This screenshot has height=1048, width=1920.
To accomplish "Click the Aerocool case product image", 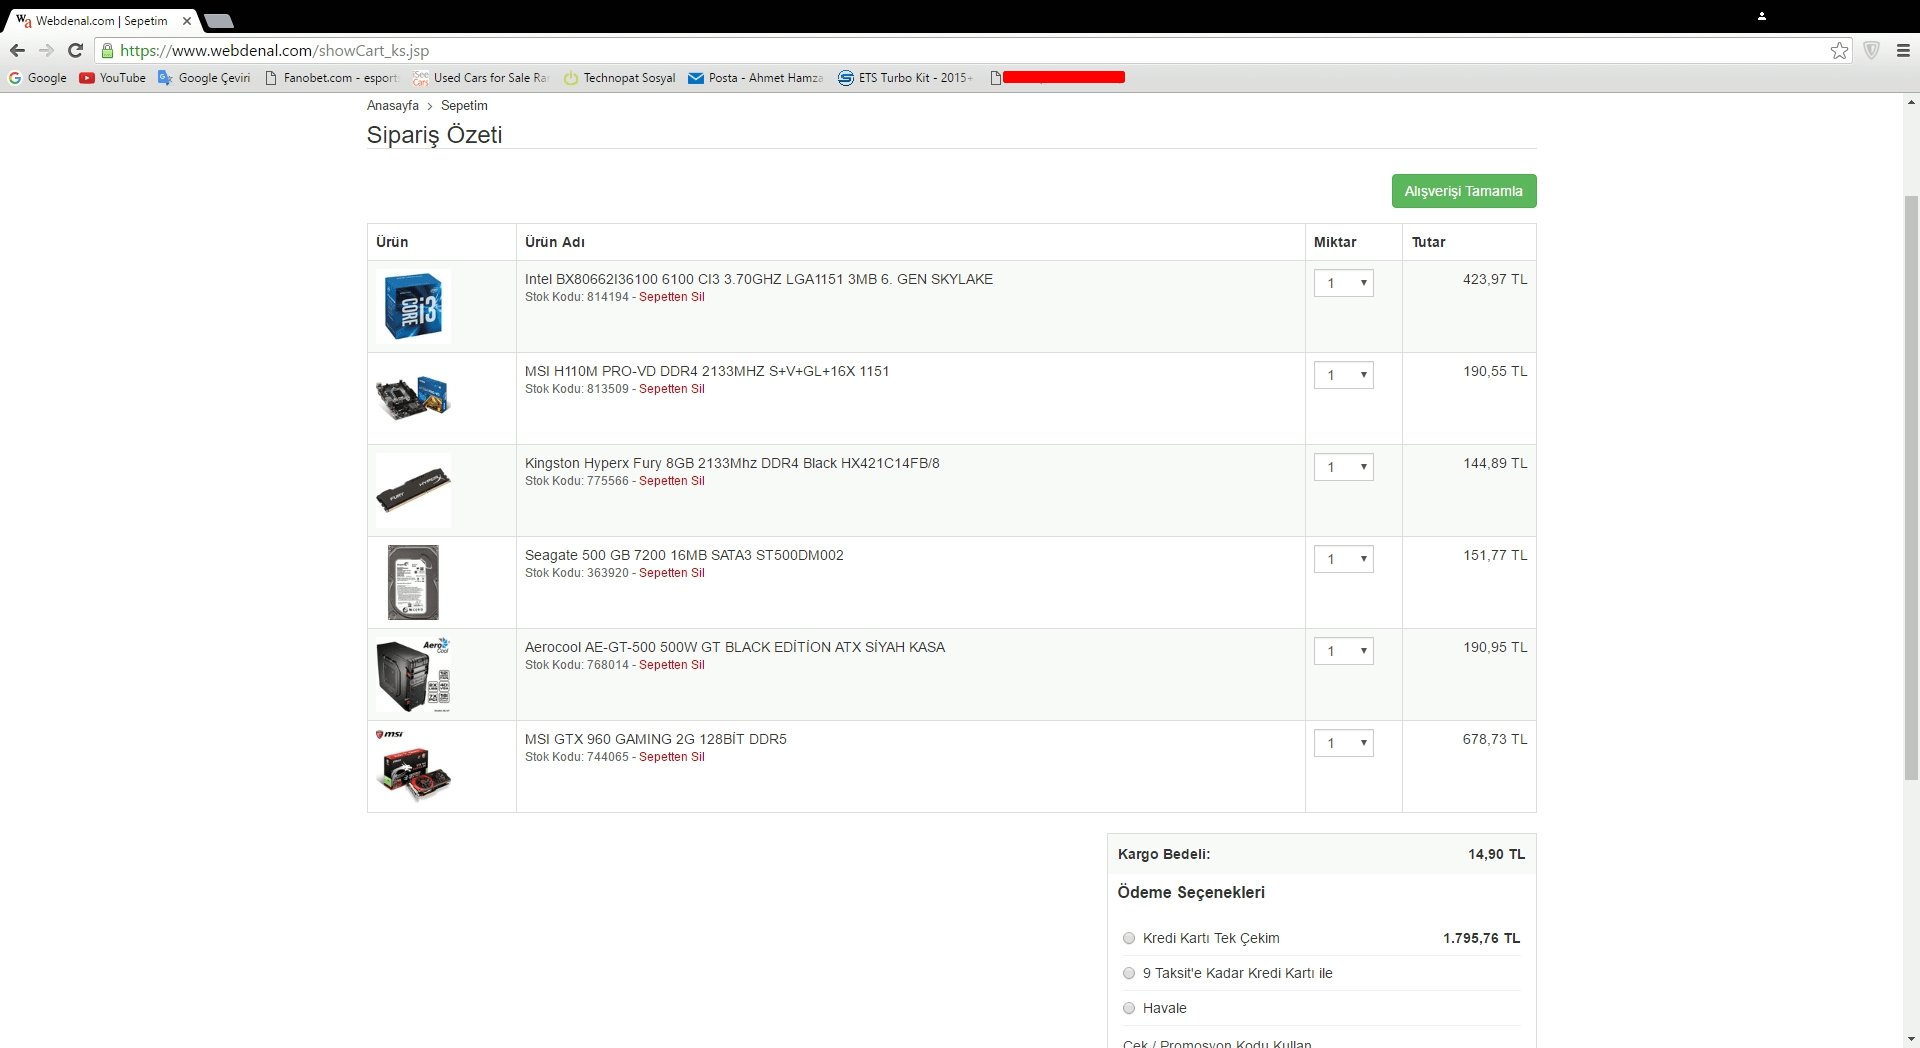I will pos(413,674).
